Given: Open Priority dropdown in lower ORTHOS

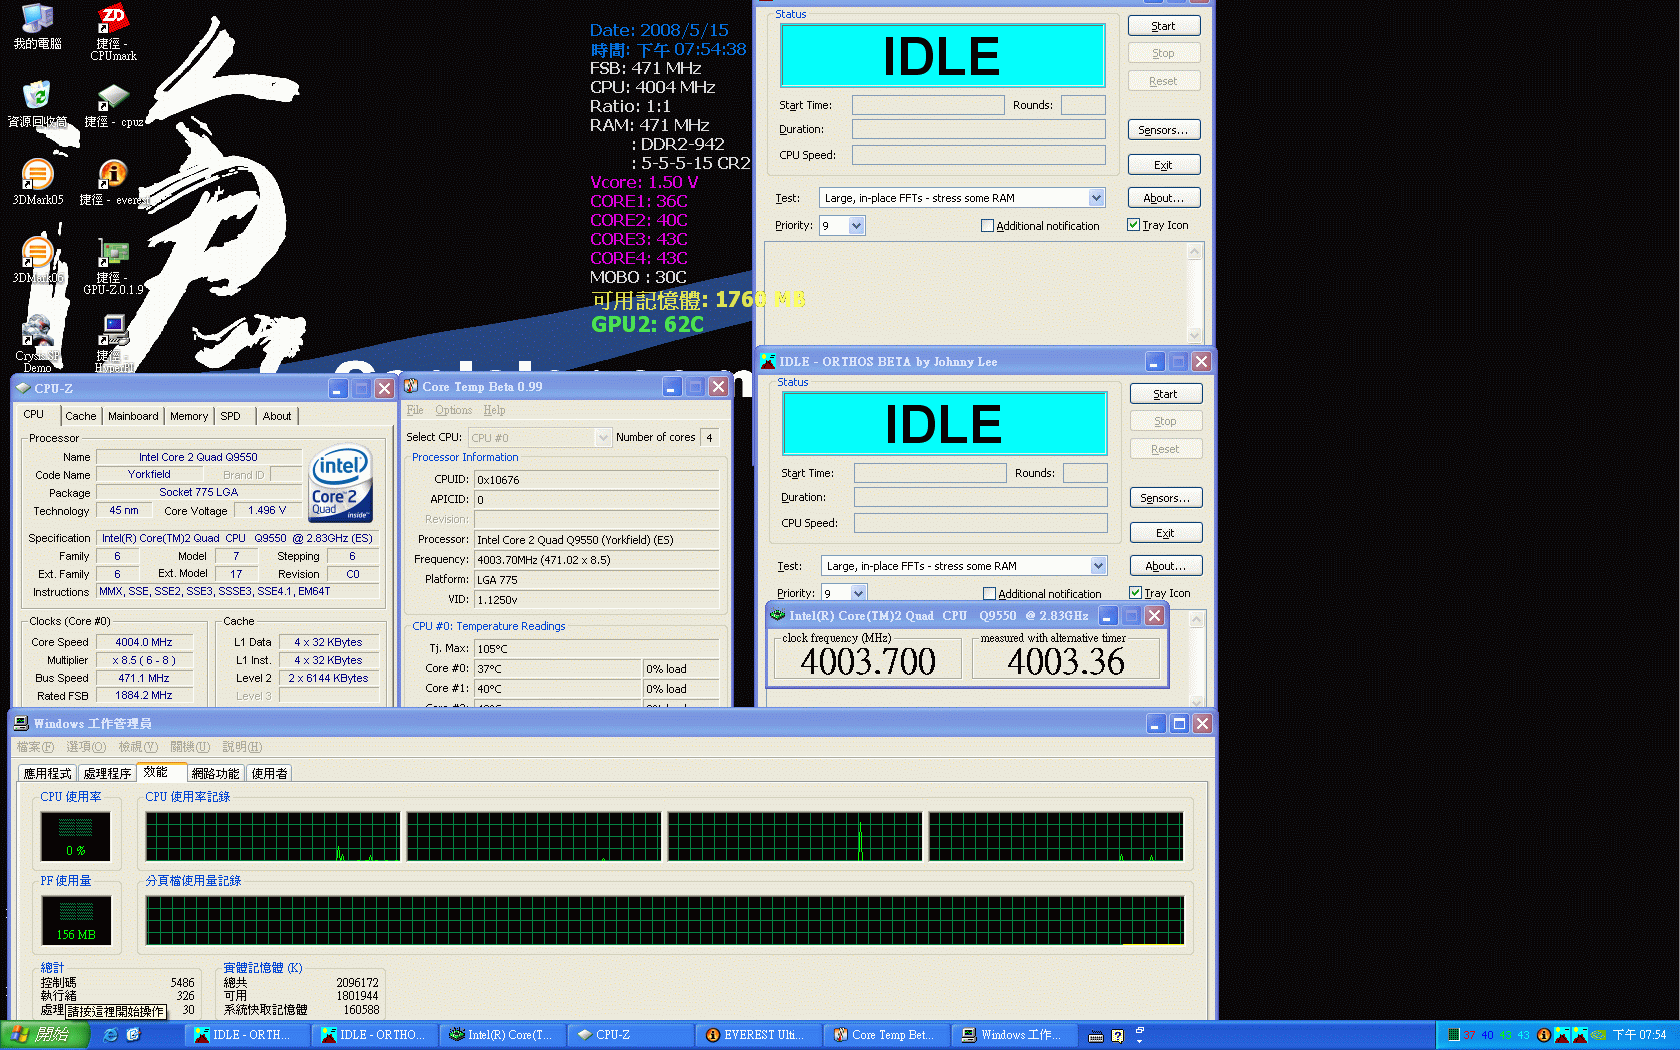Looking at the screenshot, I should (x=858, y=593).
